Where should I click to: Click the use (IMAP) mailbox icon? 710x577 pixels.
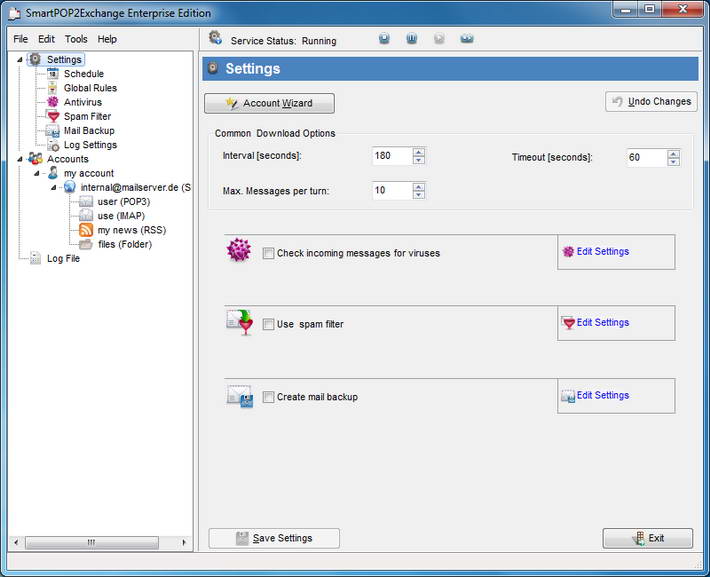point(86,216)
